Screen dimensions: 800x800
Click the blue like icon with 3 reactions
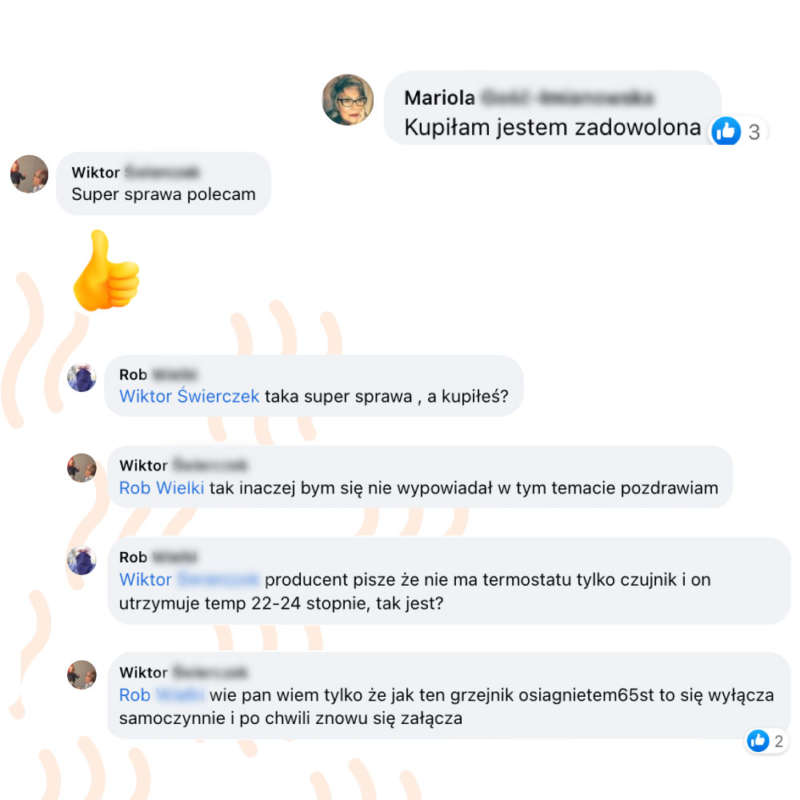(x=726, y=131)
